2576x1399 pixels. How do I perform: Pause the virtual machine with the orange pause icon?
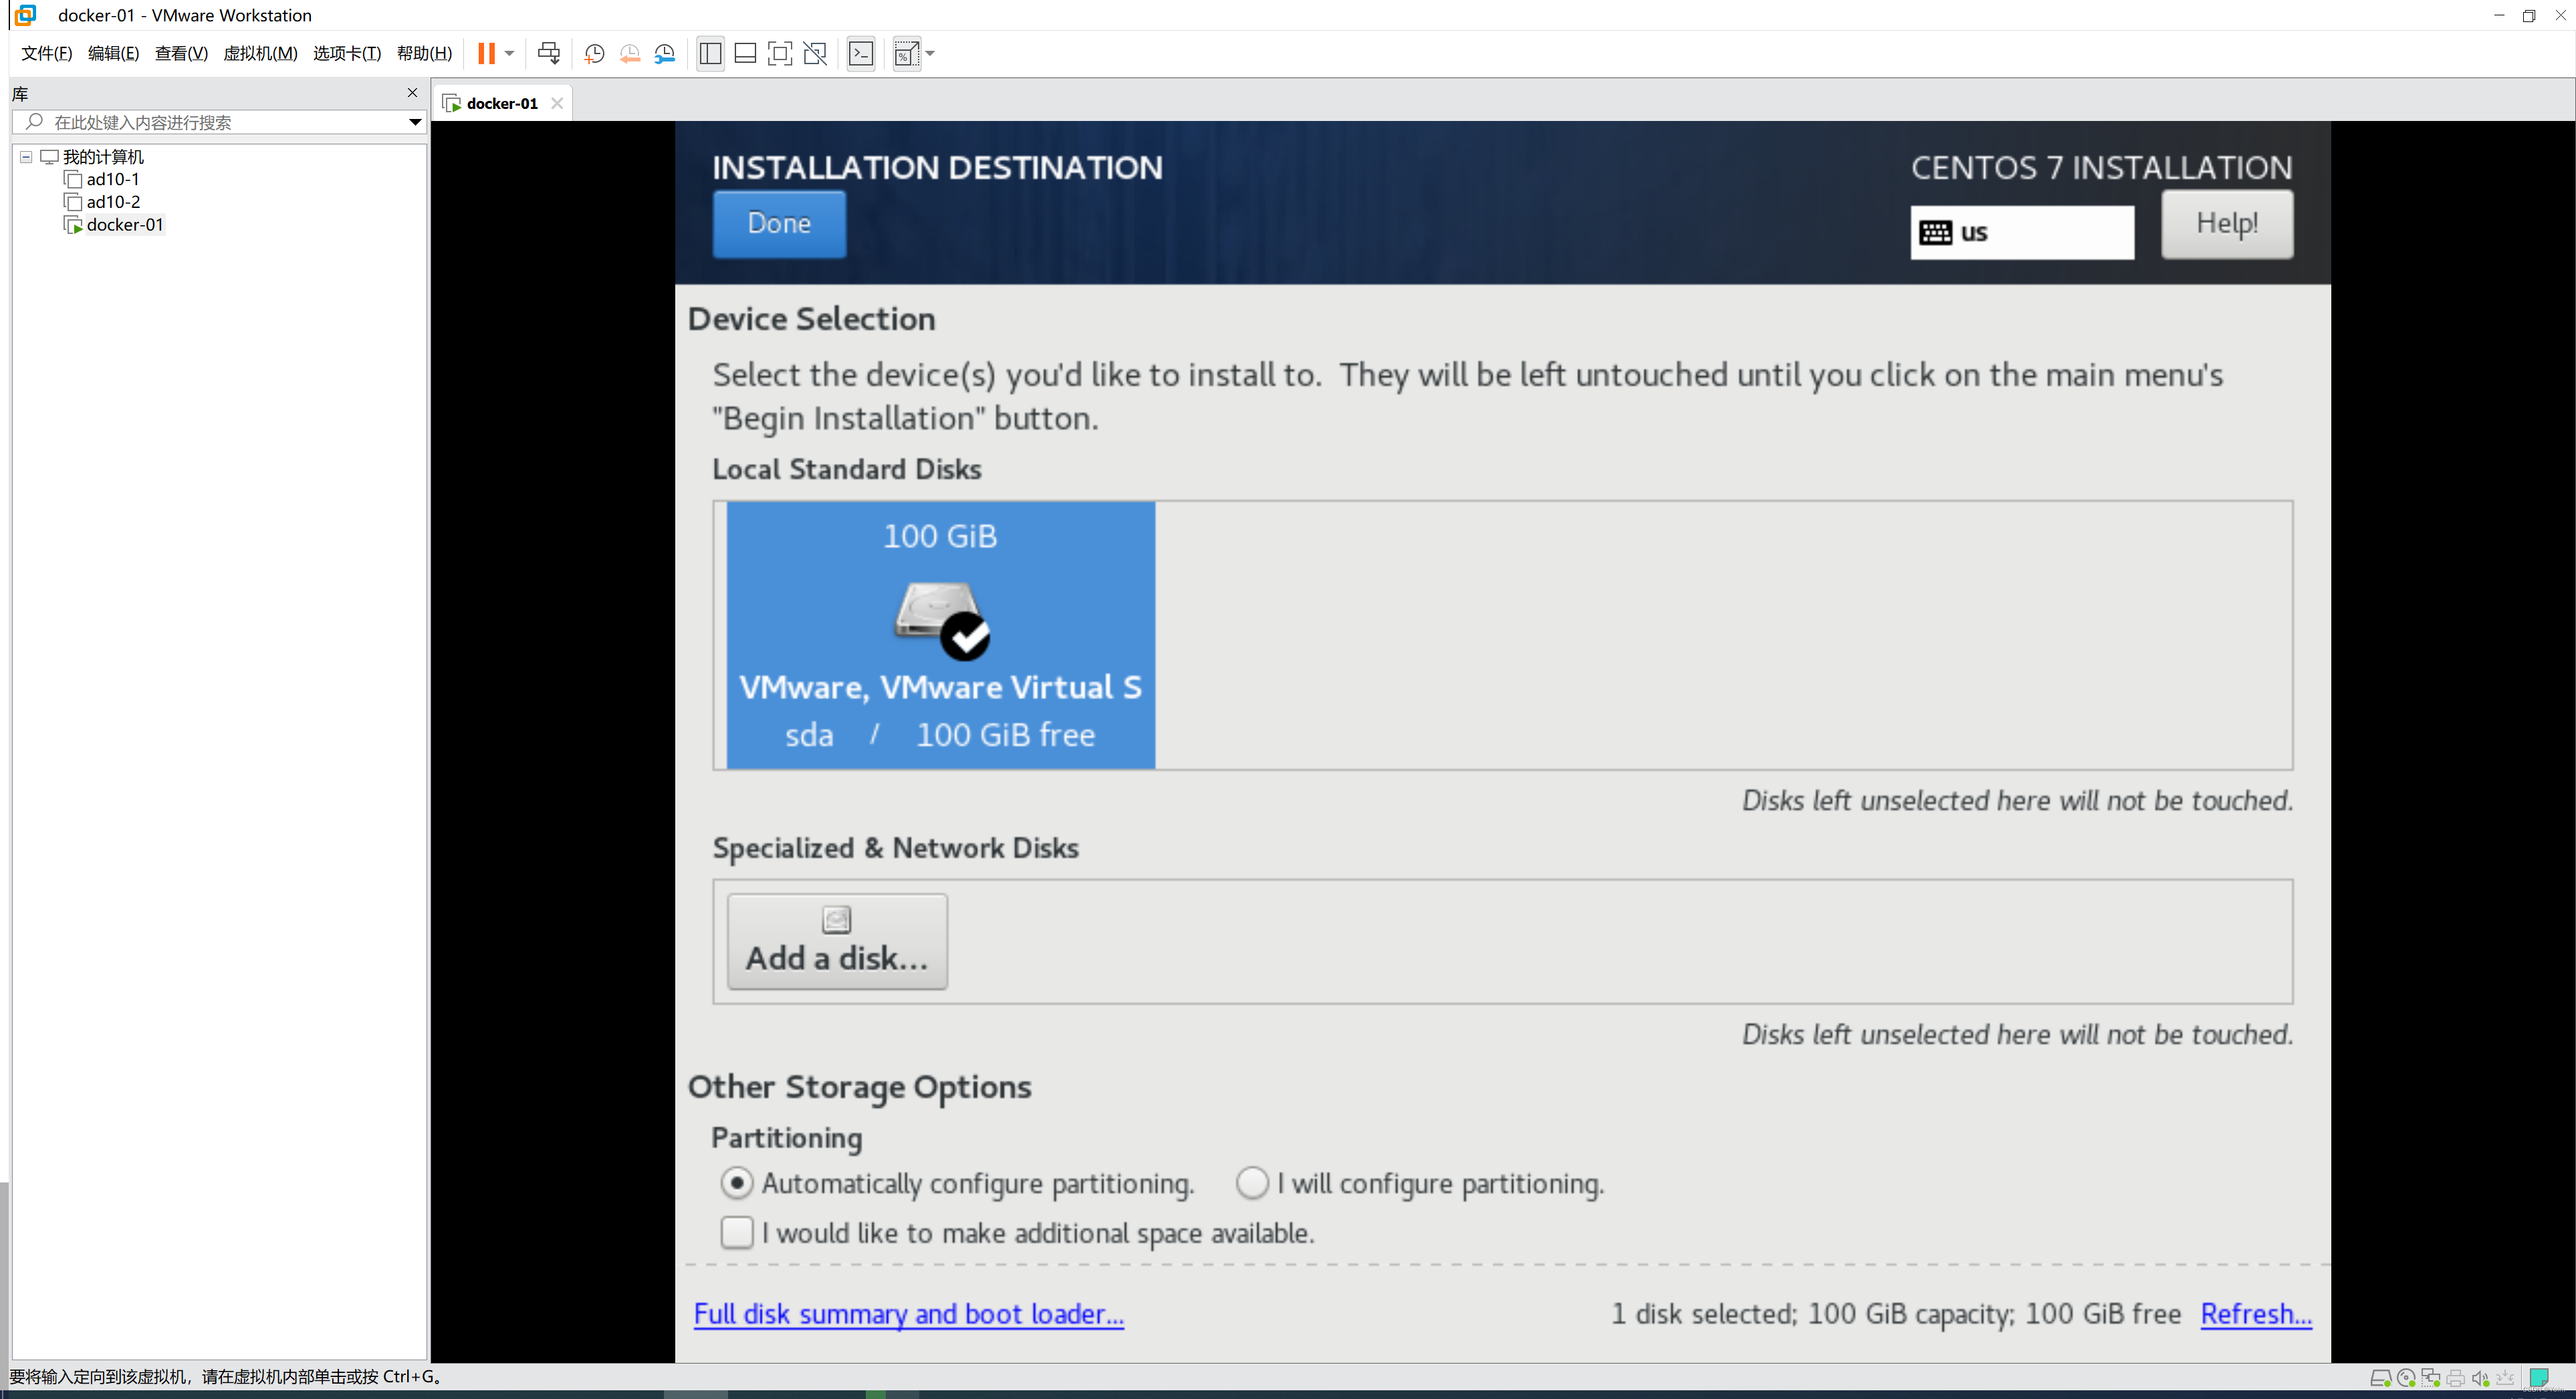coord(486,54)
